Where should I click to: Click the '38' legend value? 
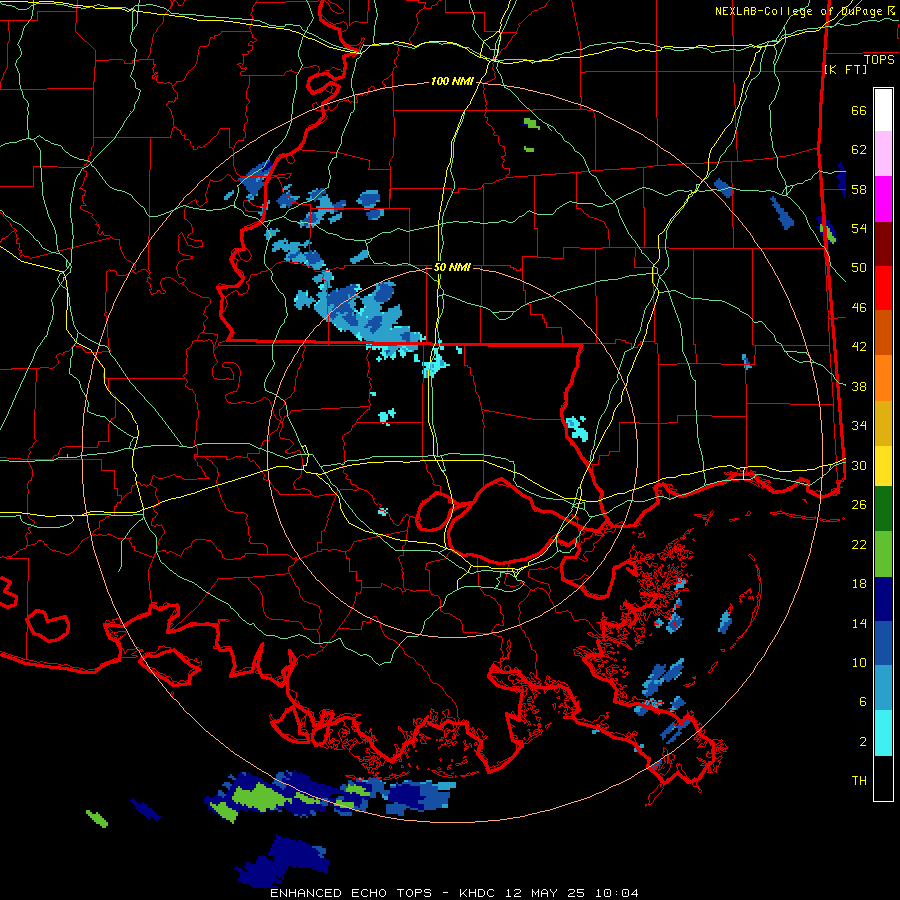(859, 386)
